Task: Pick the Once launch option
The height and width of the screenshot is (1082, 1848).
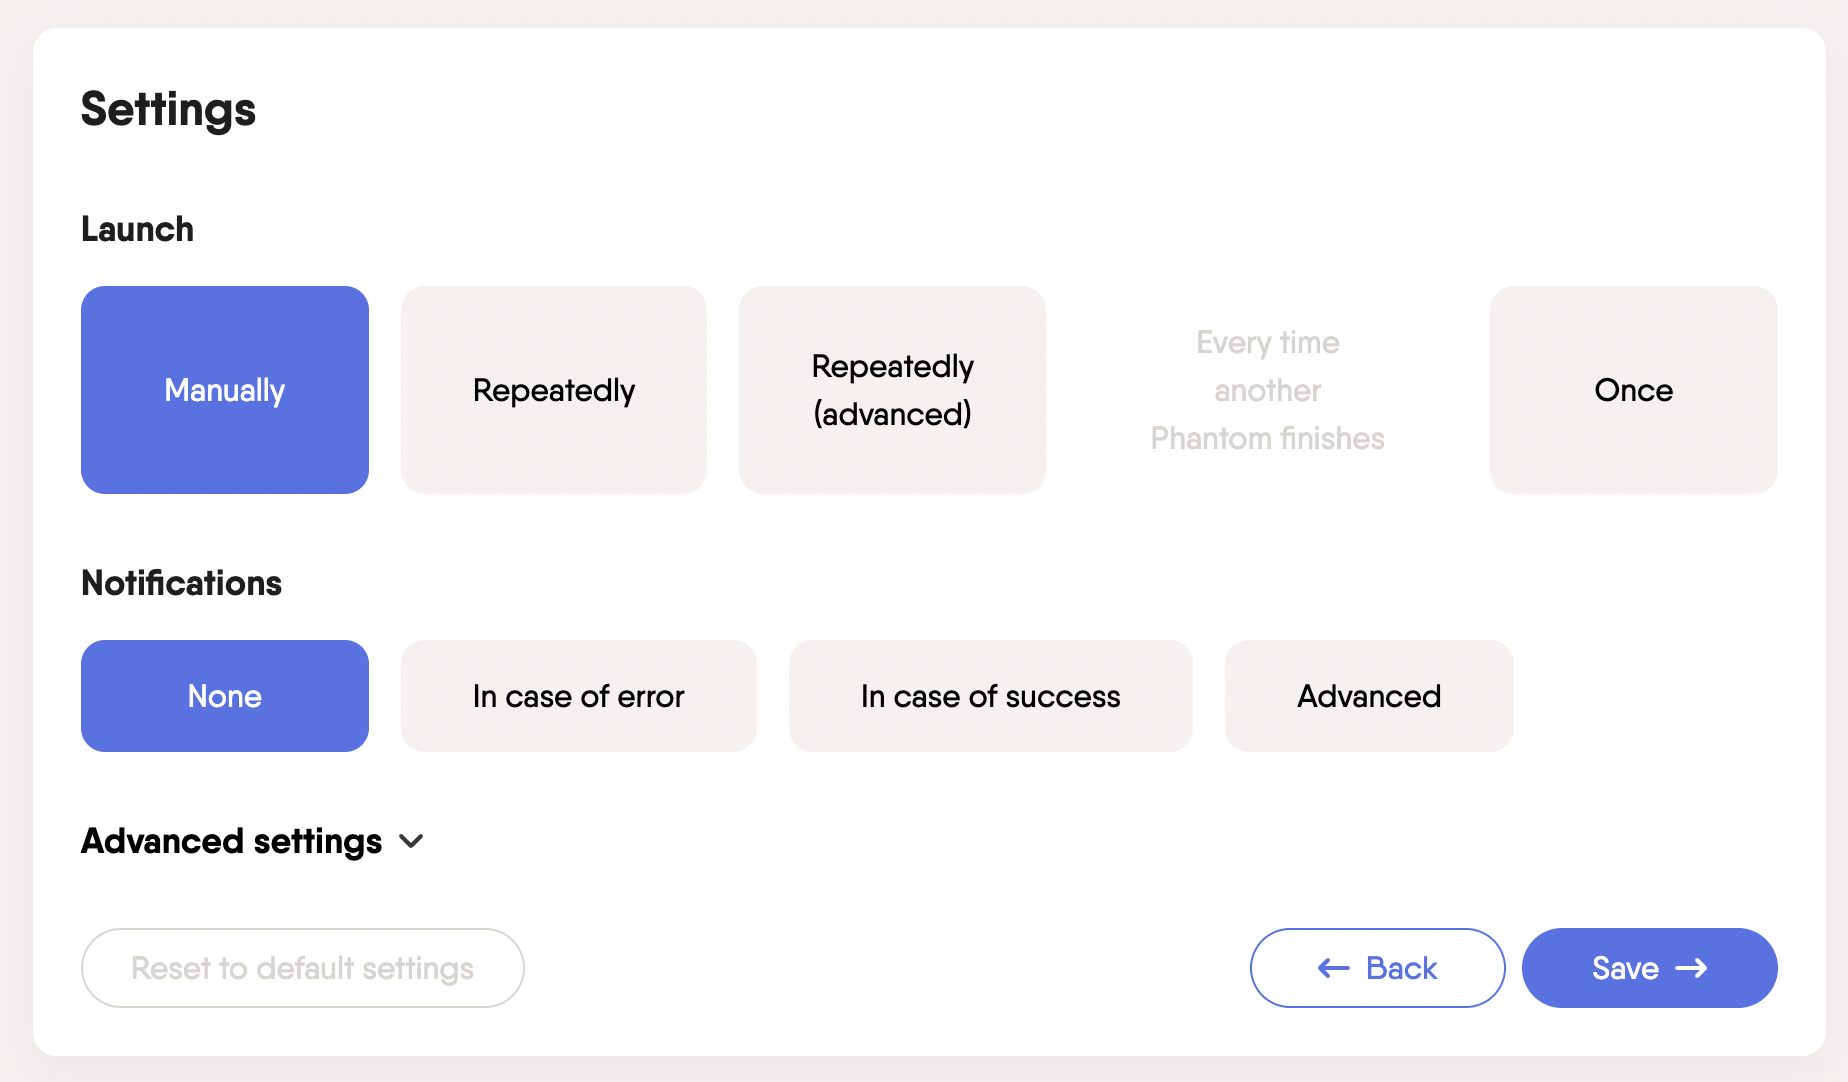Action: point(1633,390)
